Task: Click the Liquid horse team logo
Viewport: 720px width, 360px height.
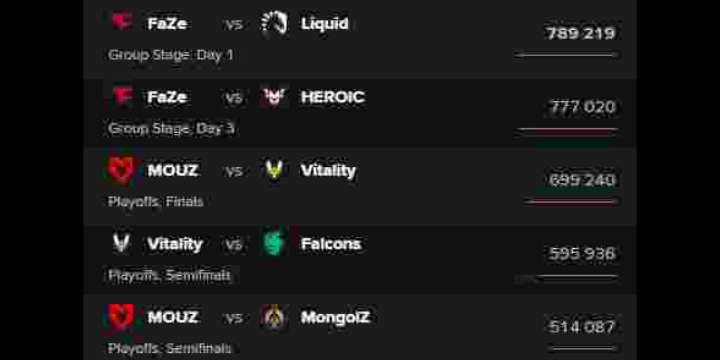Action: (274, 23)
